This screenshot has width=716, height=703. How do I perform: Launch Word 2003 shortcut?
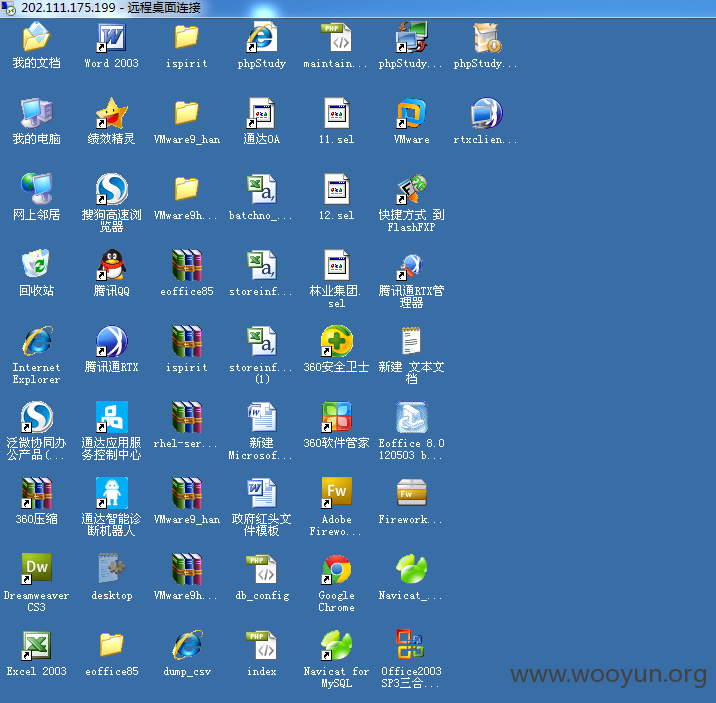click(111, 37)
